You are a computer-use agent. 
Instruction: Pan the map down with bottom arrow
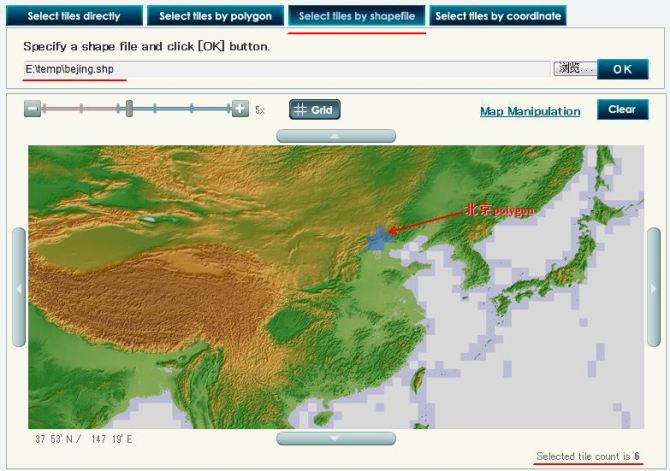pos(336,438)
